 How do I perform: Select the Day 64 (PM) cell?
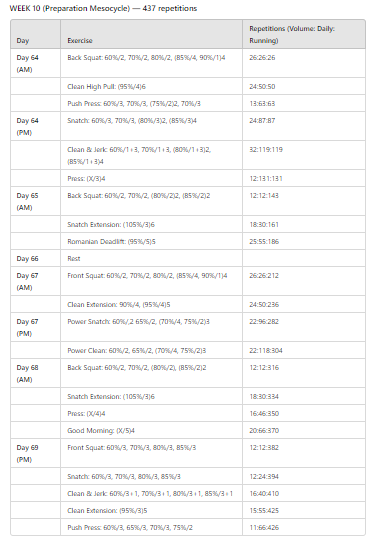(x=35, y=126)
